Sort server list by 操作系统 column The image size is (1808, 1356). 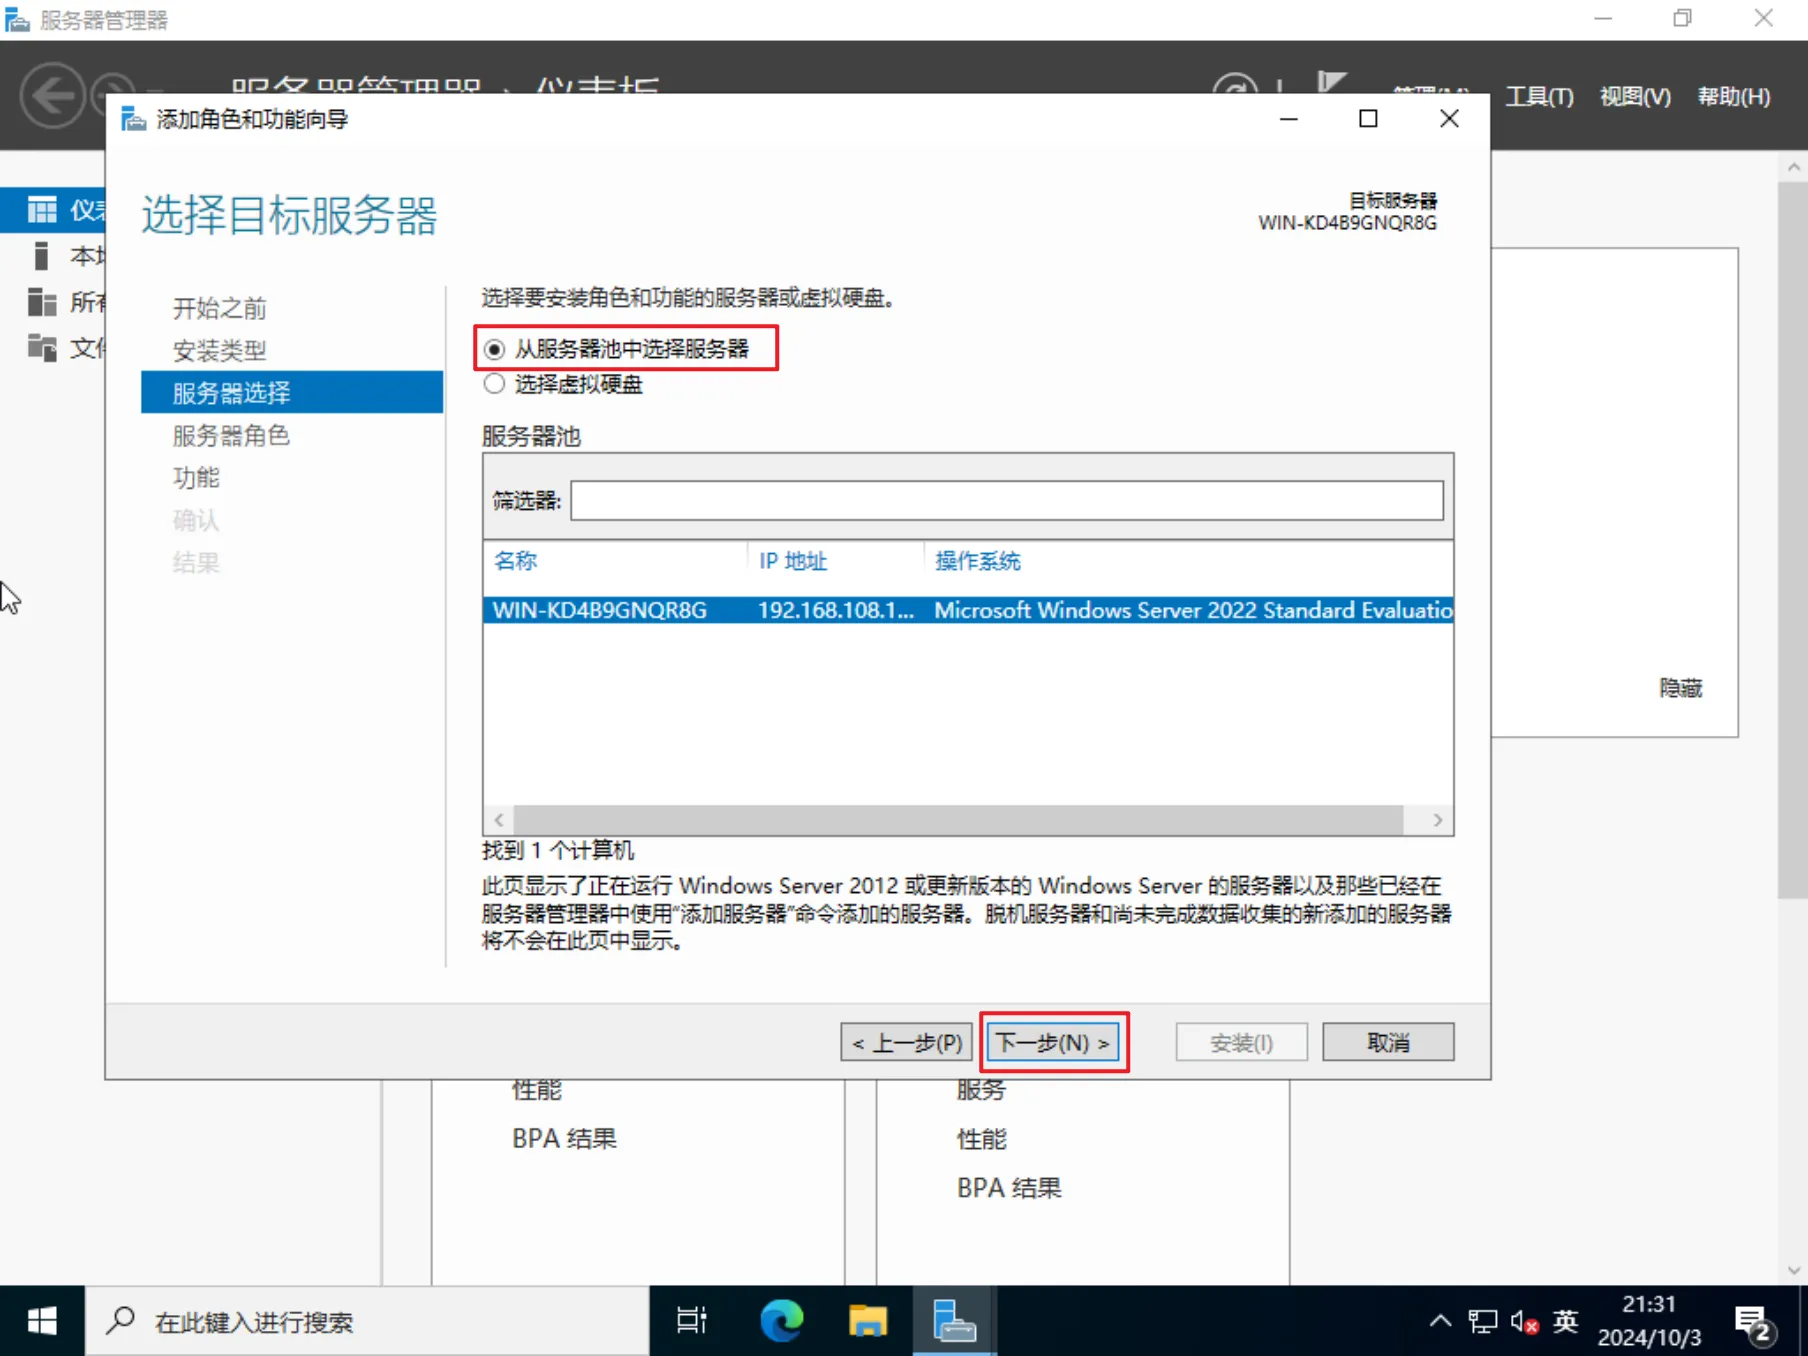[977, 561]
